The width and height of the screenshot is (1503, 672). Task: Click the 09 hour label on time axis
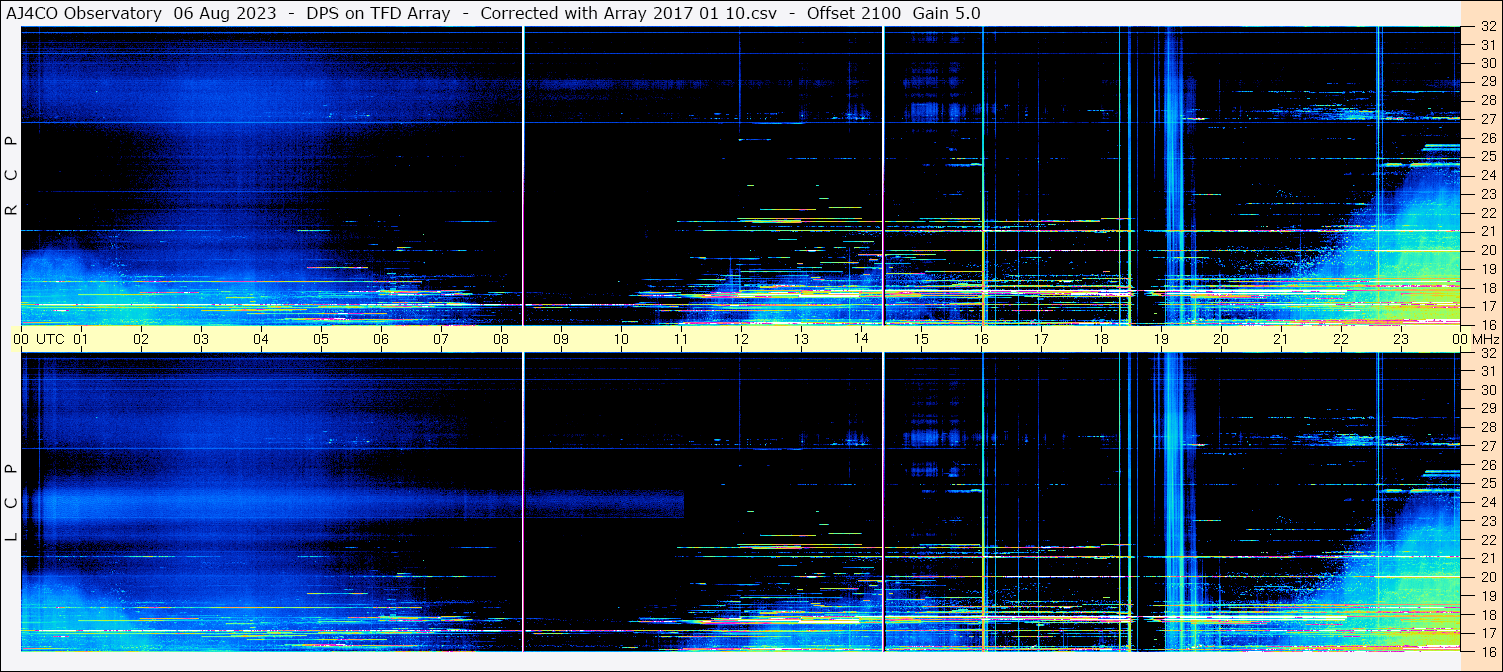[x=561, y=339]
